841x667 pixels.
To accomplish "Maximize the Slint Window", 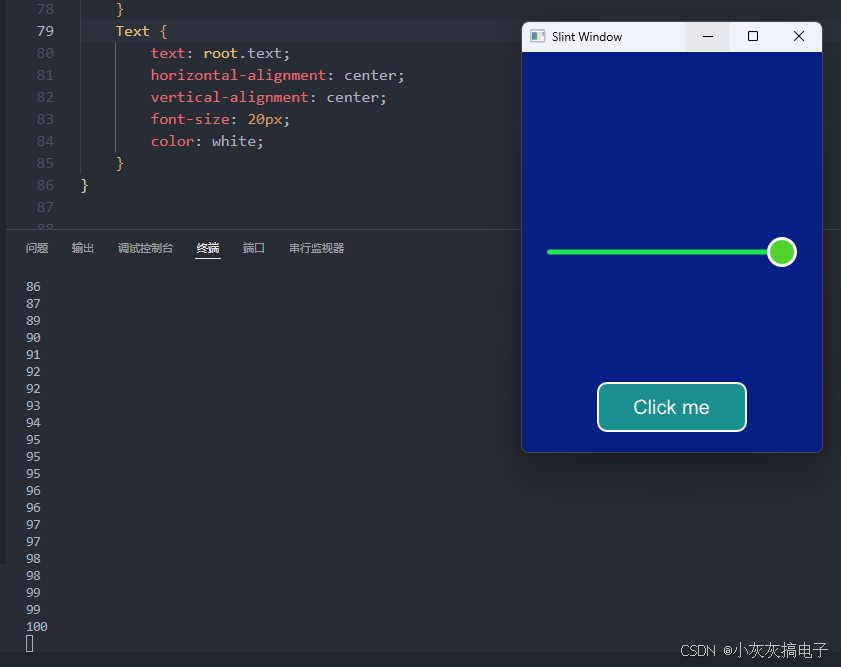I will (x=753, y=36).
